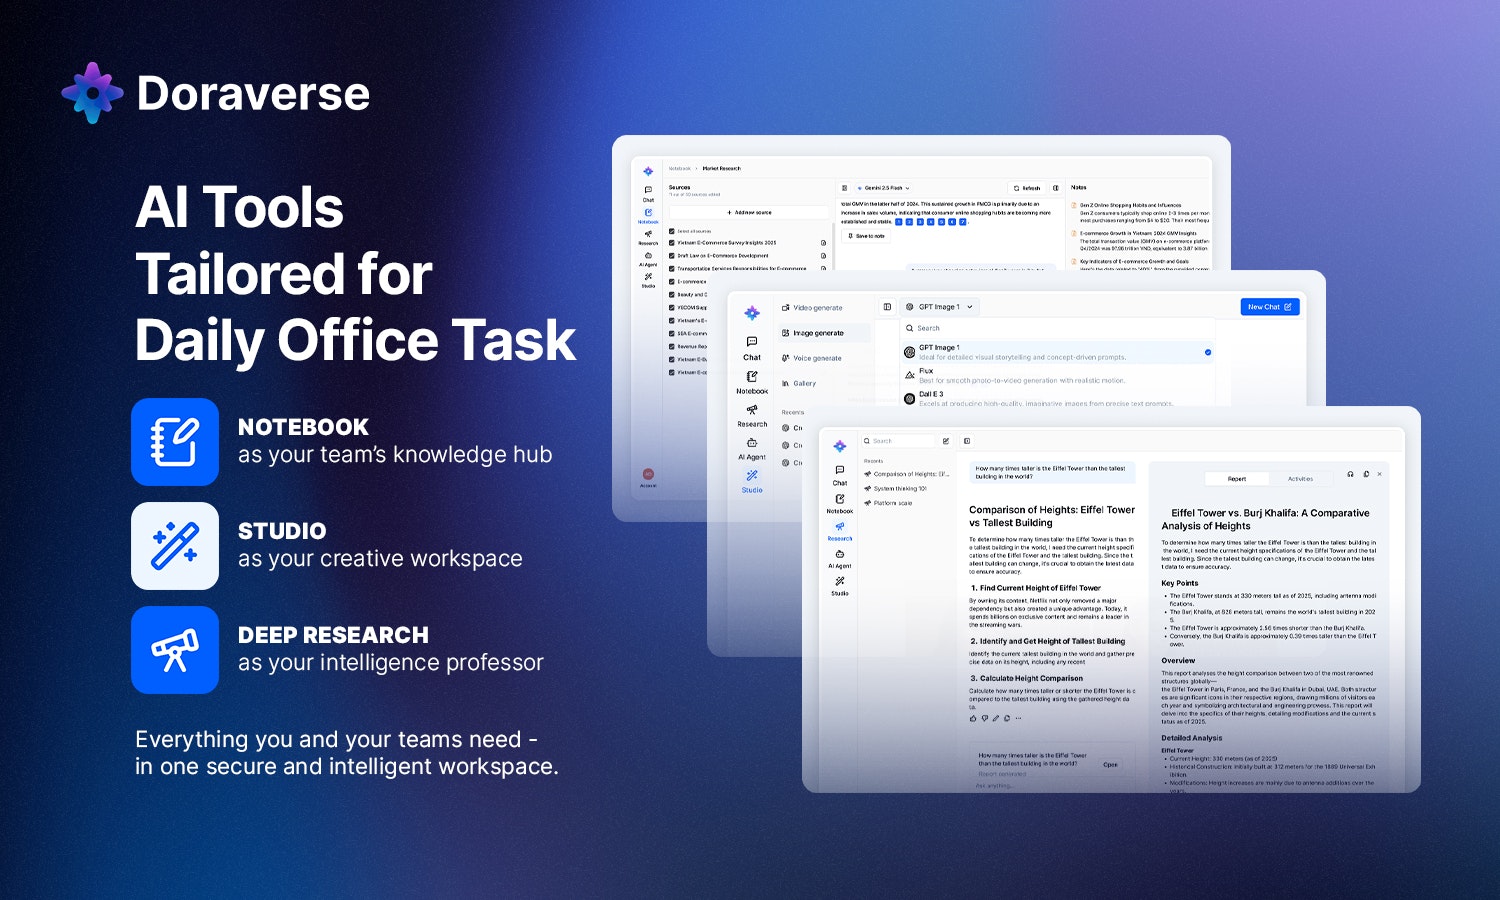The height and width of the screenshot is (900, 1500).
Task: Click the Studio magic wand feature icon
Action: click(175, 546)
